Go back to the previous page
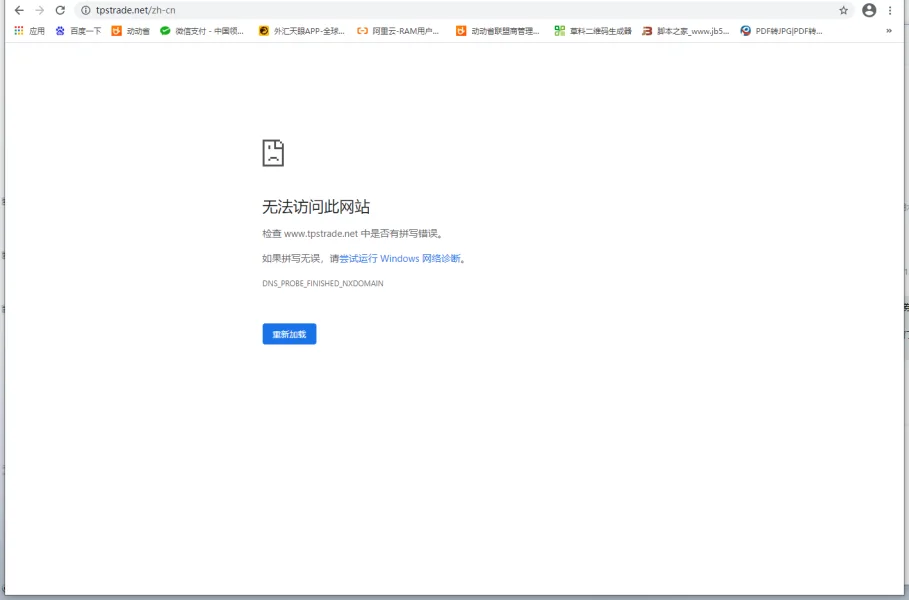Viewport: 909px width, 600px height. tap(19, 10)
